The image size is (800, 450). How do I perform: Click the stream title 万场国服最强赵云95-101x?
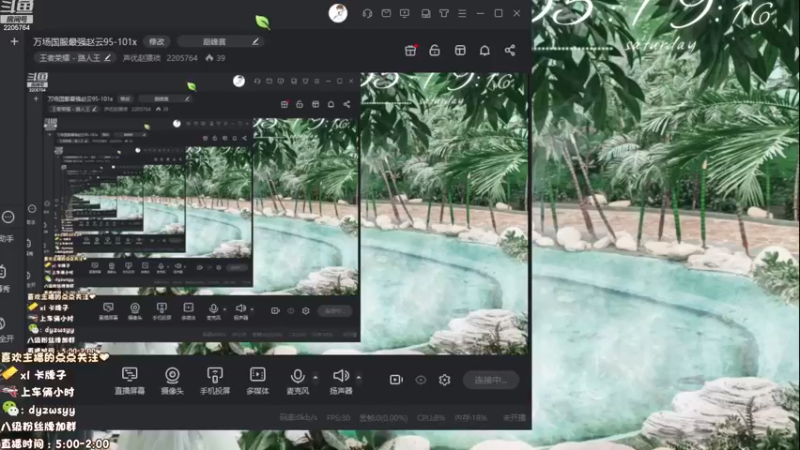[x=85, y=41]
